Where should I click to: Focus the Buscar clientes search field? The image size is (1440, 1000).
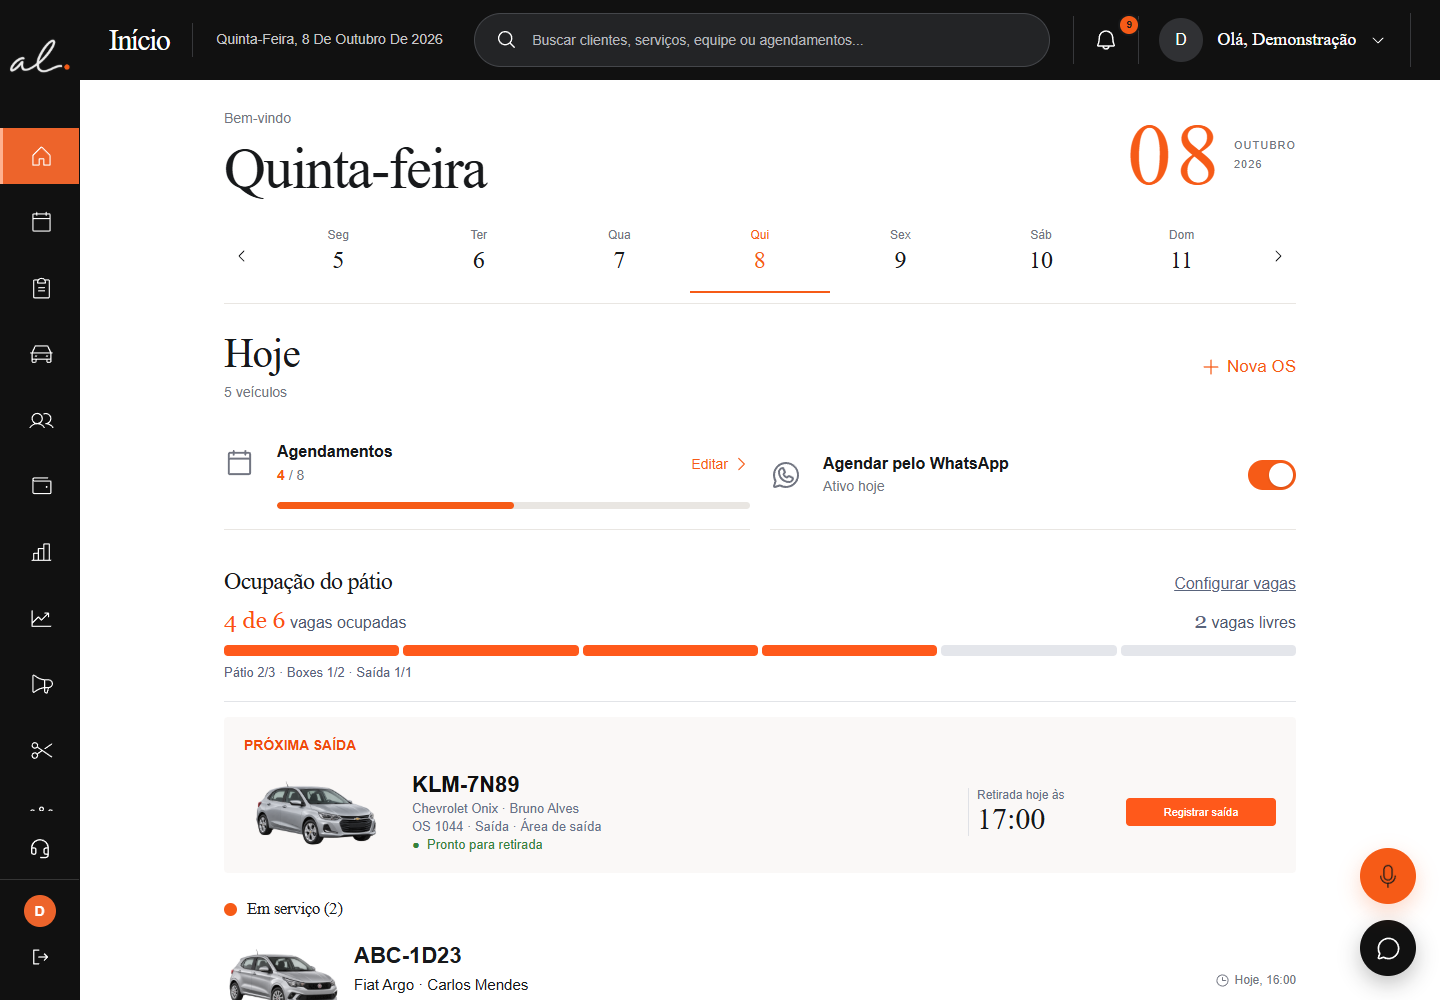762,40
